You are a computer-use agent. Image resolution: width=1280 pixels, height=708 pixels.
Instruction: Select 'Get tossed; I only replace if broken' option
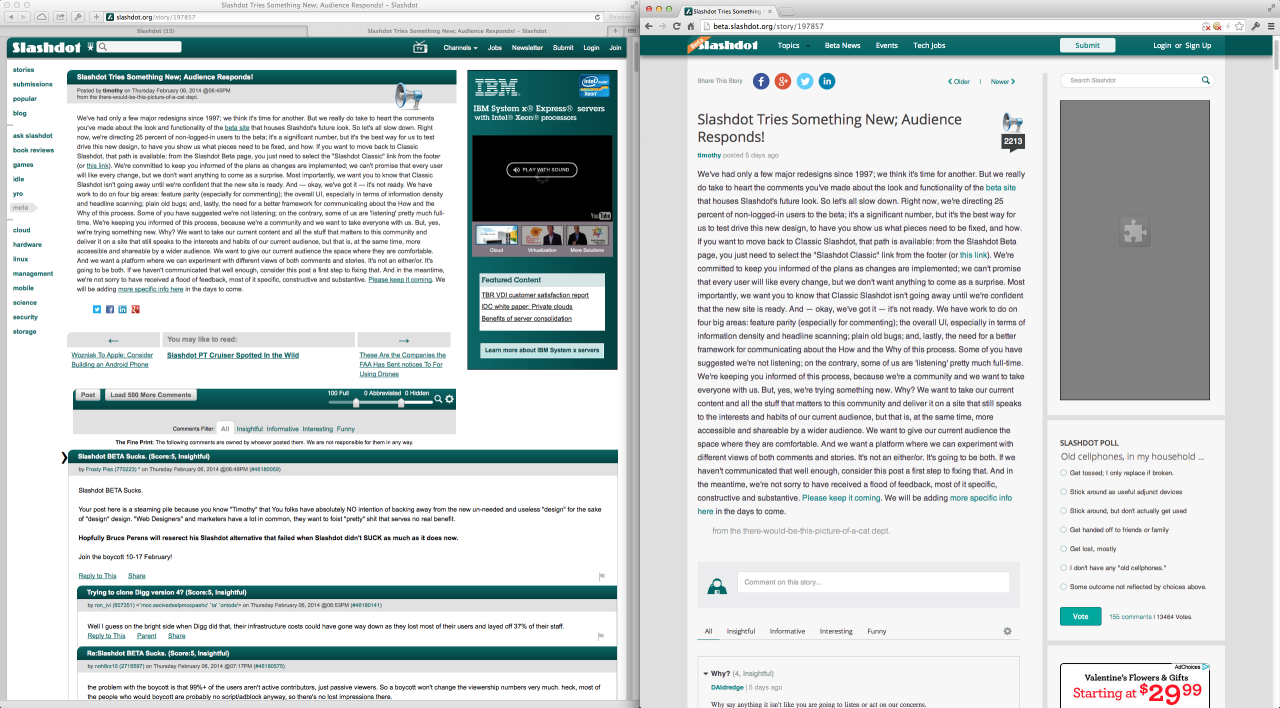click(1064, 473)
